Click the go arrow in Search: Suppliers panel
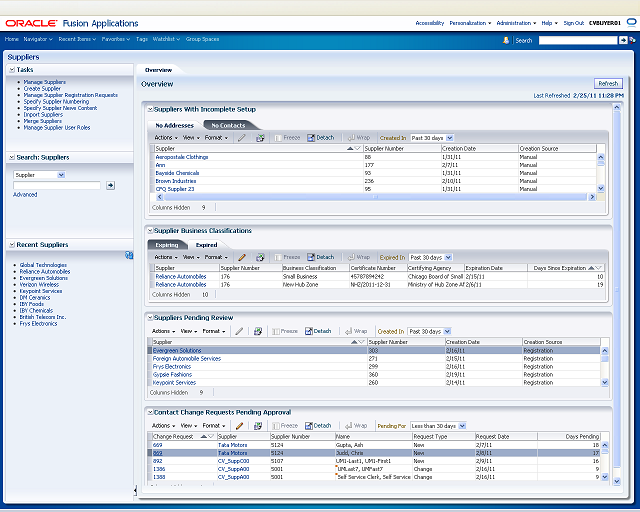Viewport: 640px width, 512px height. 110,185
